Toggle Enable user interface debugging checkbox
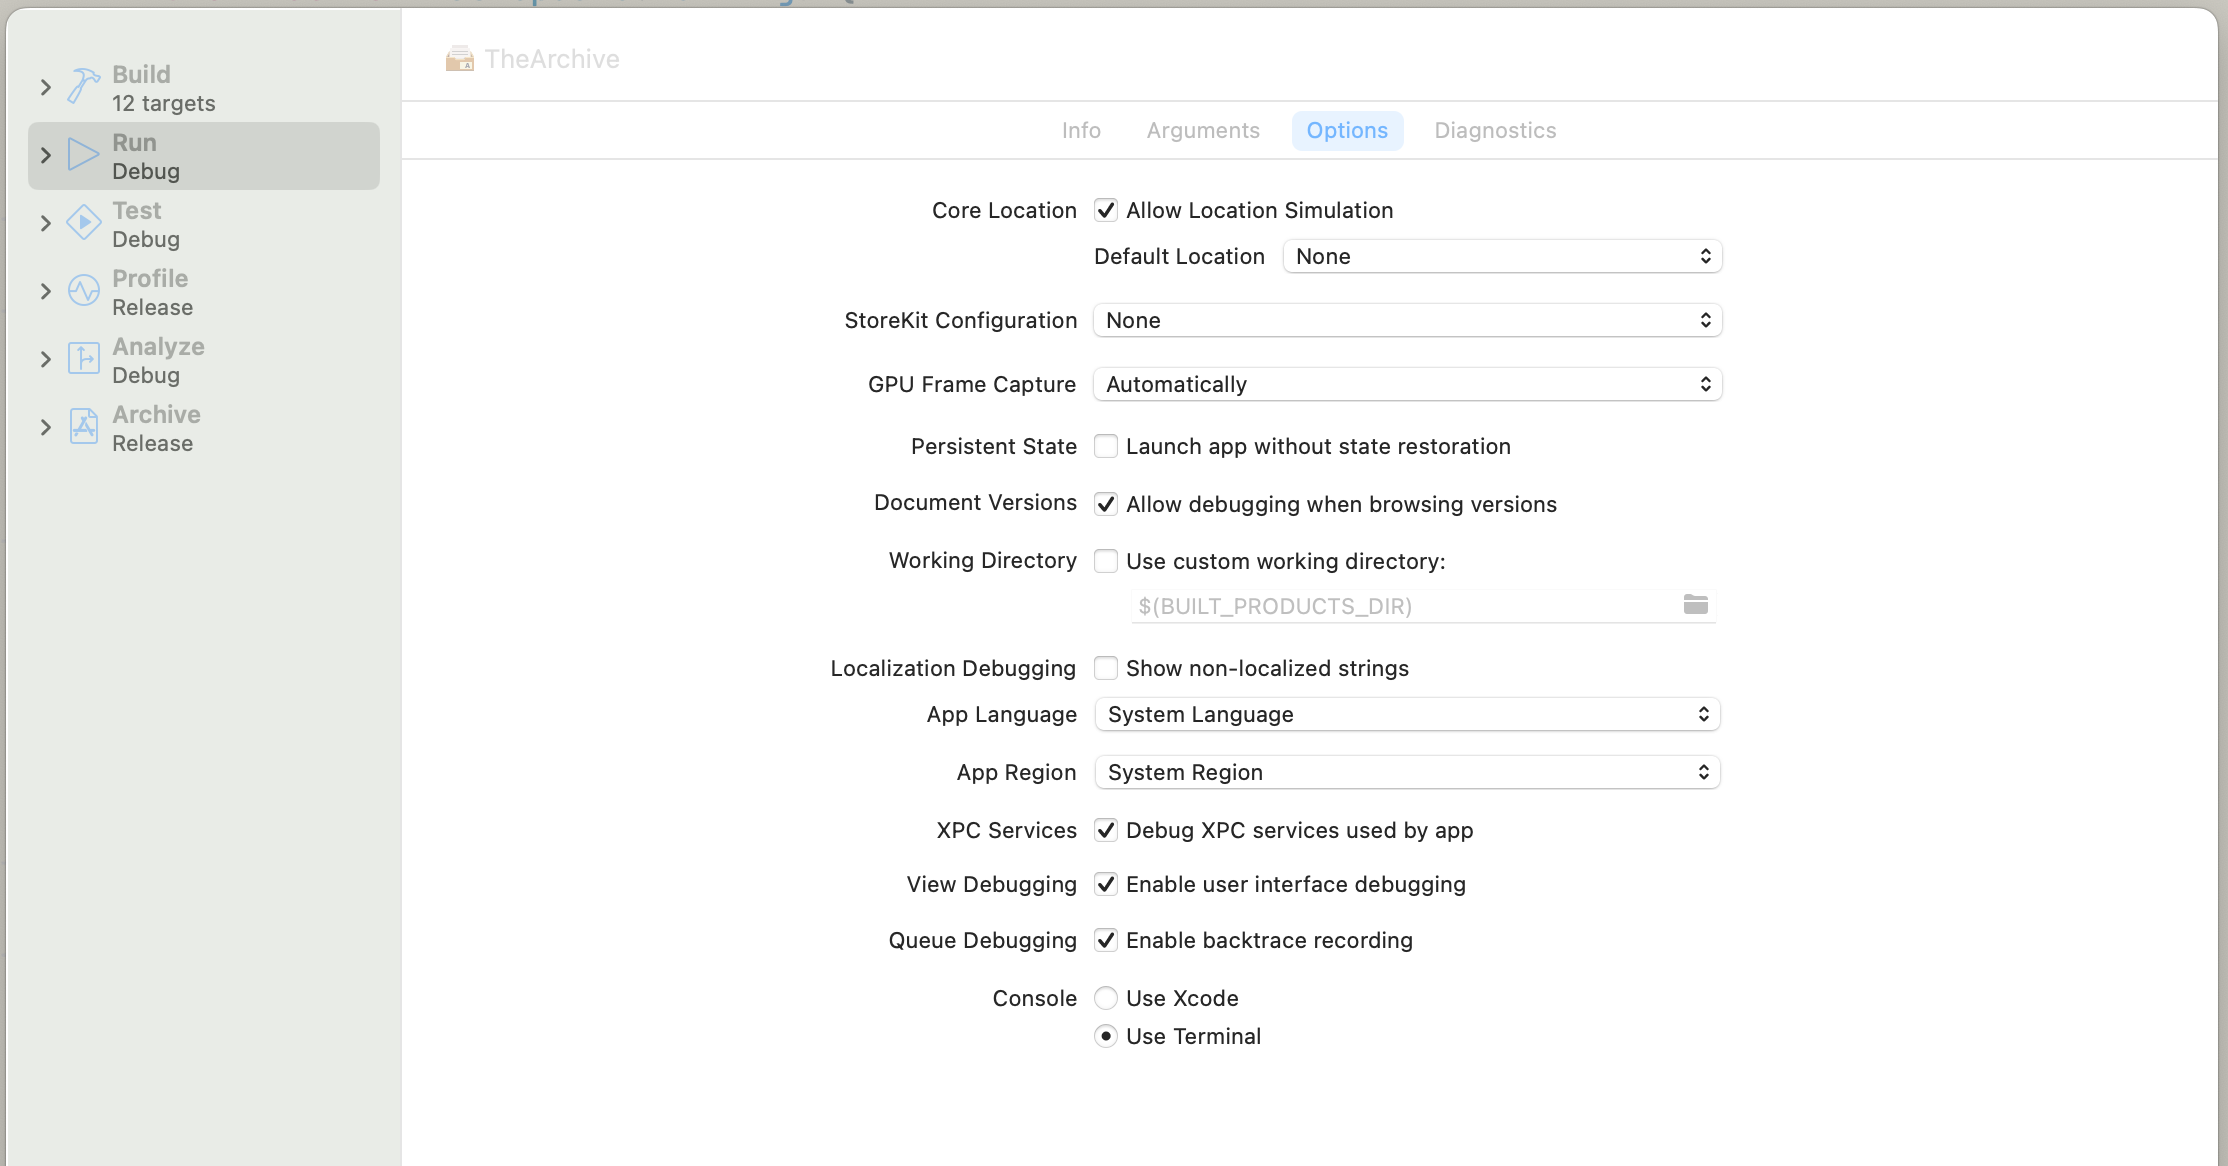The image size is (2228, 1166). [x=1106, y=884]
